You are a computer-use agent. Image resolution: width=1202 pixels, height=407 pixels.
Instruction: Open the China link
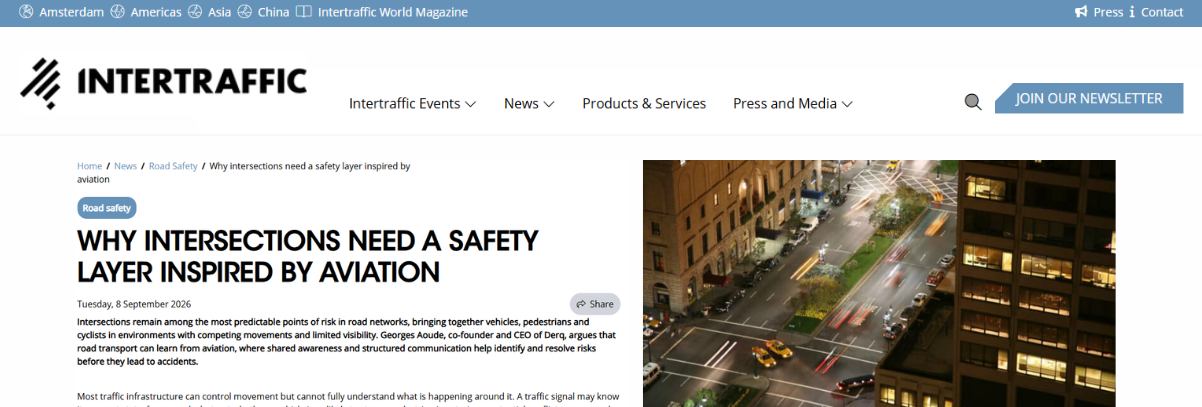[273, 12]
